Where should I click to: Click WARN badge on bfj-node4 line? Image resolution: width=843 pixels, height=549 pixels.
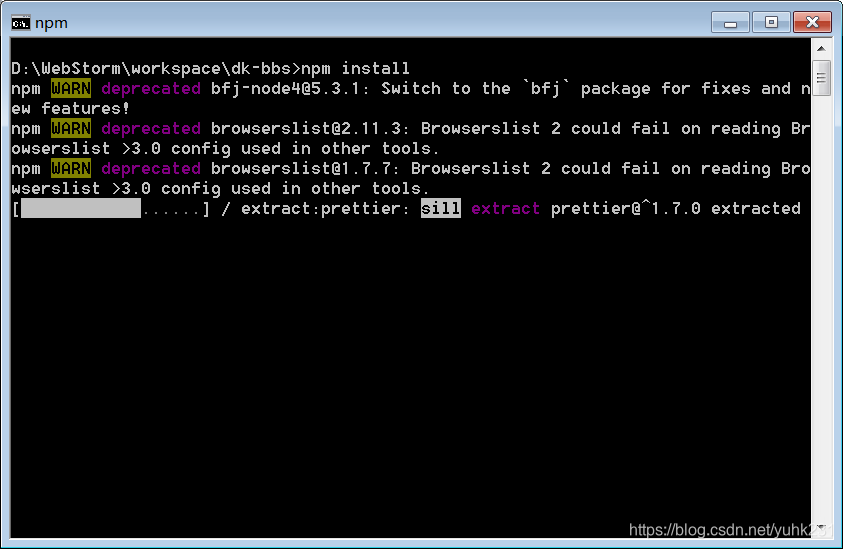click(x=71, y=89)
